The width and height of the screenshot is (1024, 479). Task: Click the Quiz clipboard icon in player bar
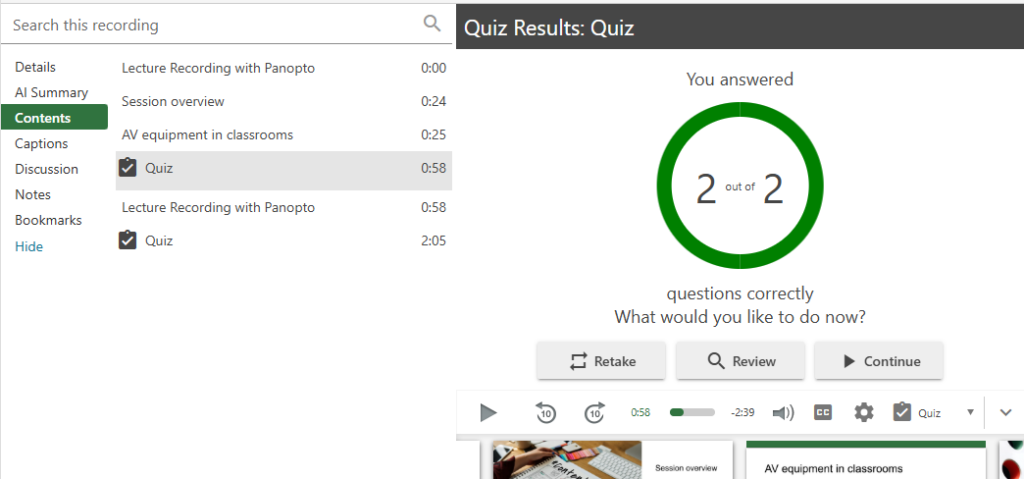coord(902,412)
